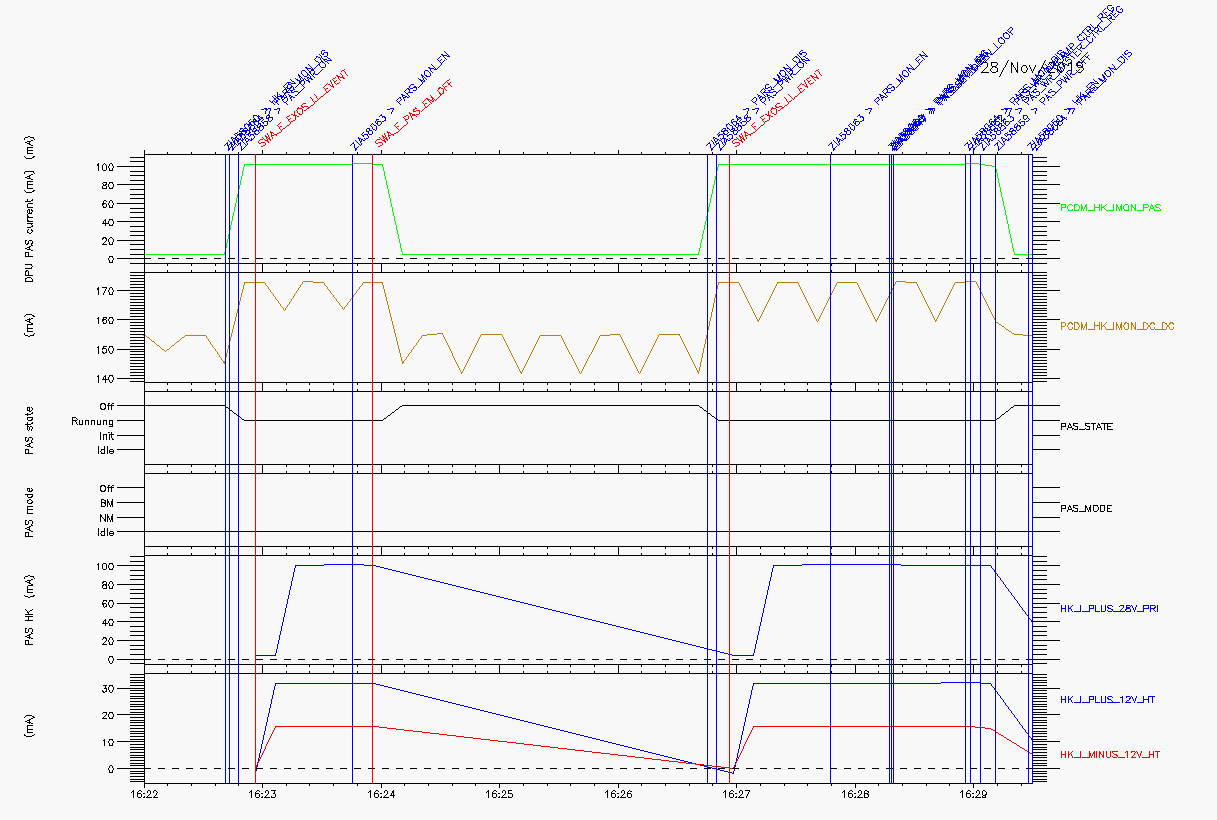Click the 16:23 time tick label
The image size is (1217, 820).
point(263,794)
